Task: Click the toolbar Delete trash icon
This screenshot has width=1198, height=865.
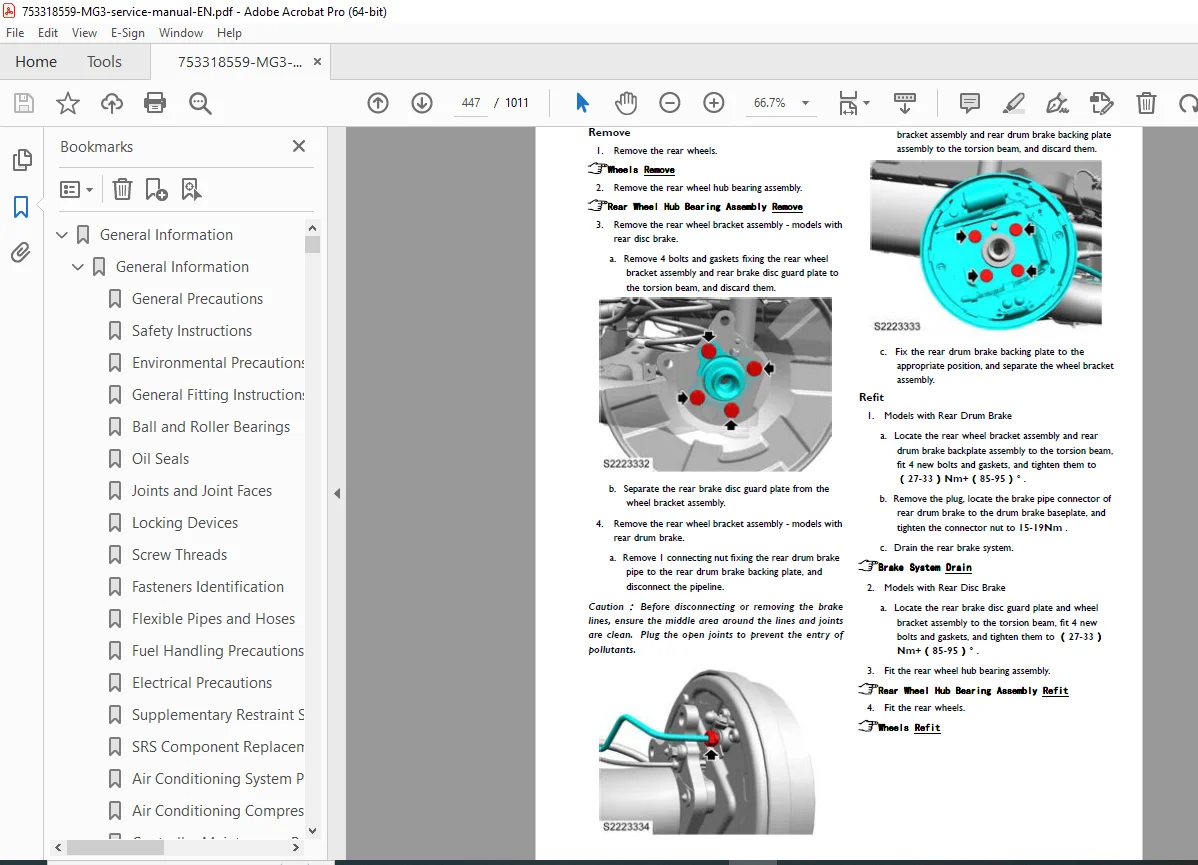Action: coord(1146,103)
